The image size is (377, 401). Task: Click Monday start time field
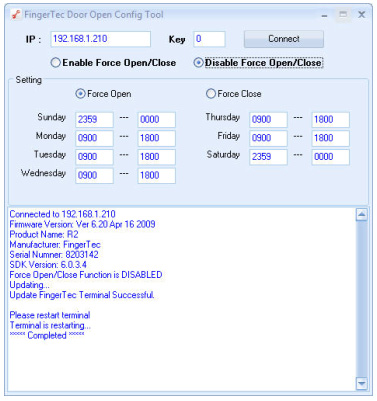click(x=94, y=138)
